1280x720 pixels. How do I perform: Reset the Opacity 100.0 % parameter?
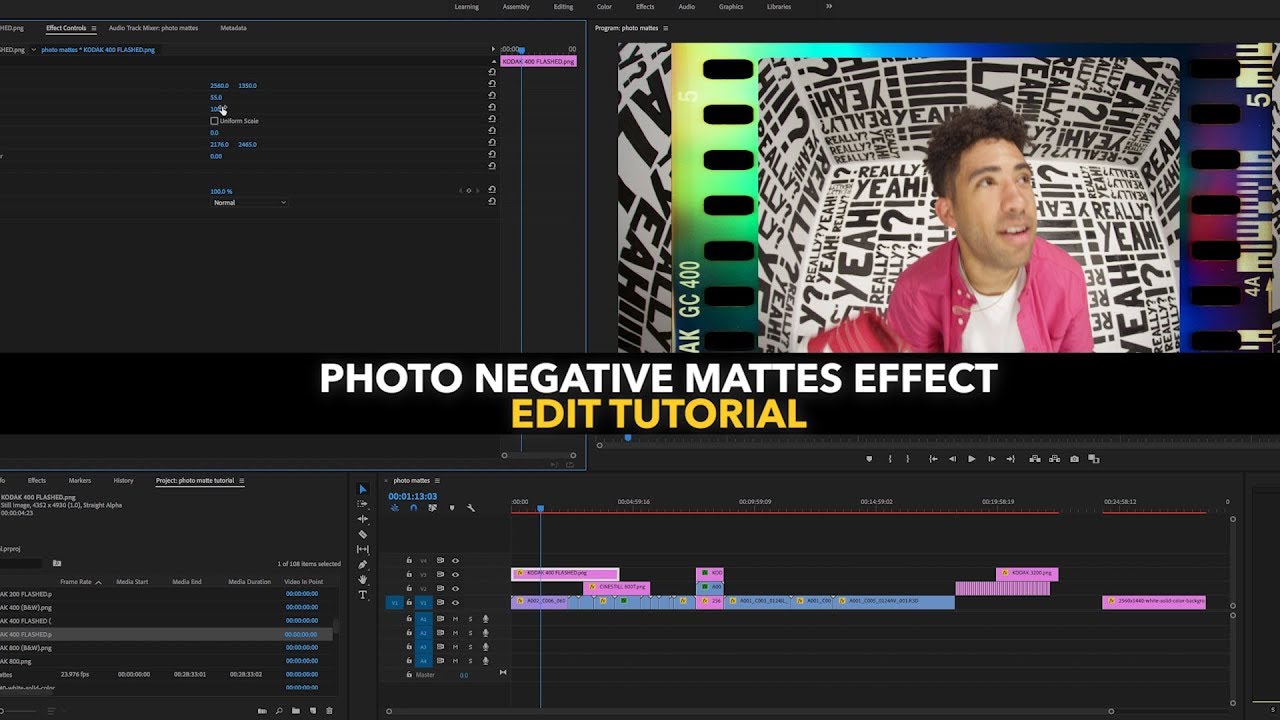click(x=492, y=191)
